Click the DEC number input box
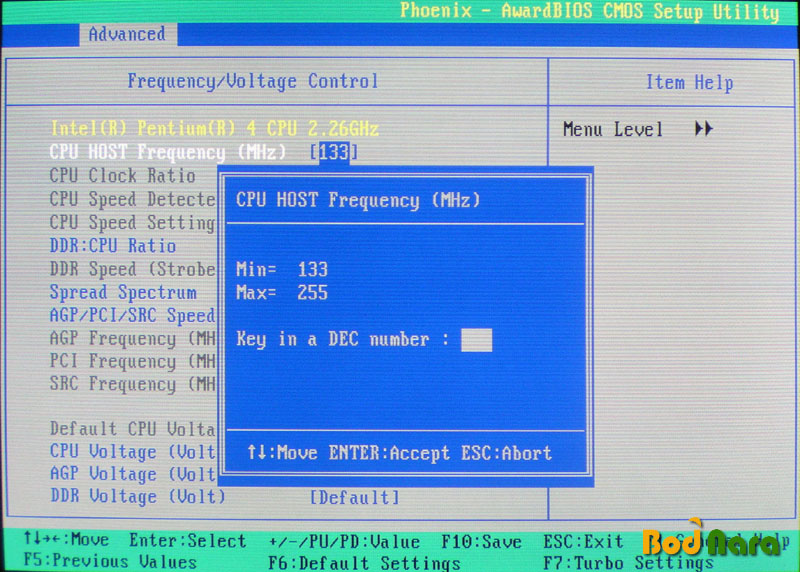Viewport: 800px width, 572px height. pos(476,340)
